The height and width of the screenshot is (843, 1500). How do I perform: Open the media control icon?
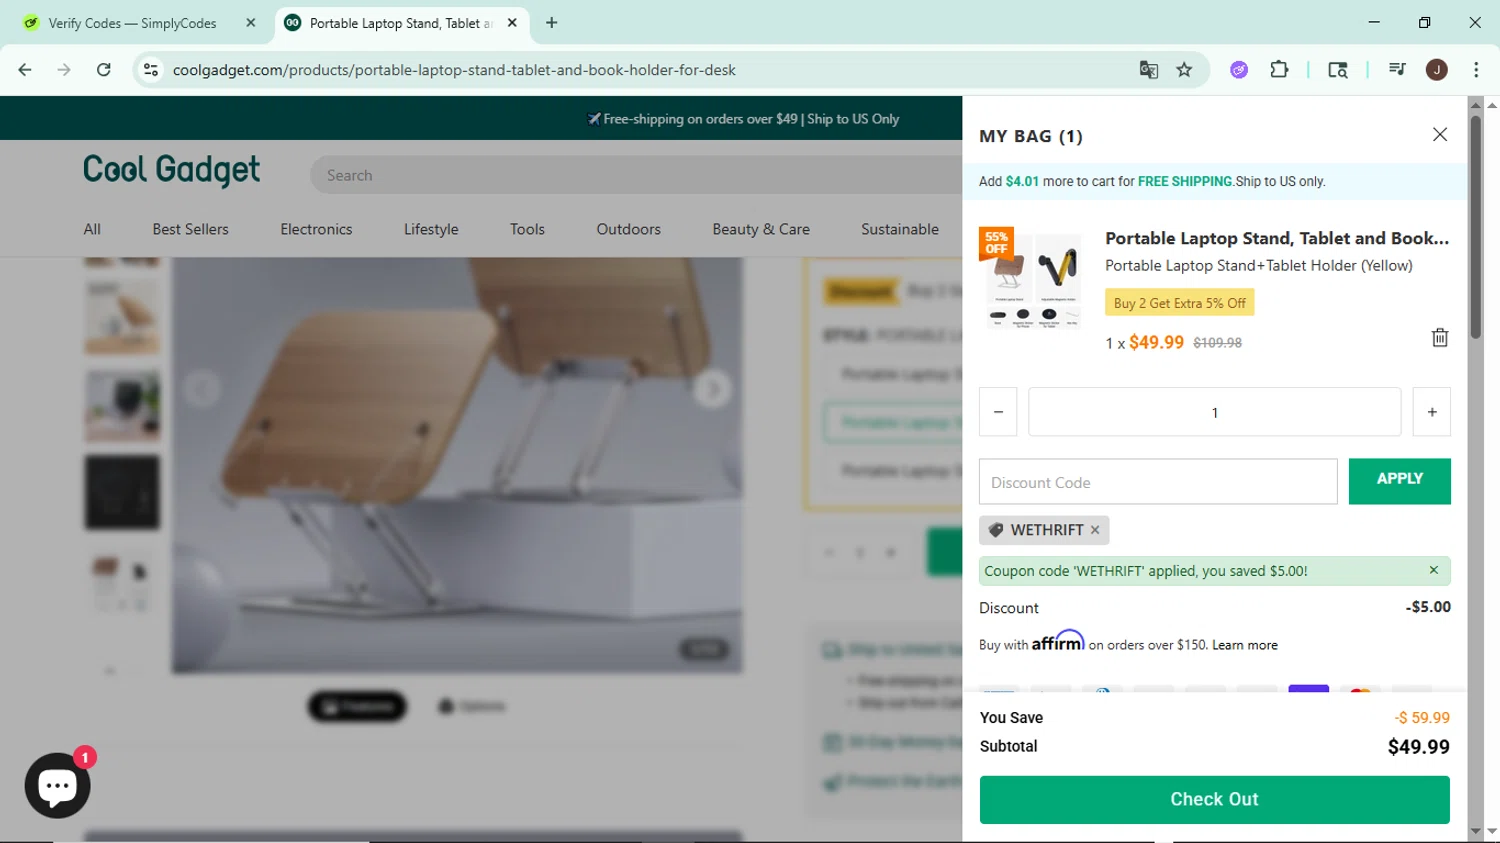pos(1397,70)
